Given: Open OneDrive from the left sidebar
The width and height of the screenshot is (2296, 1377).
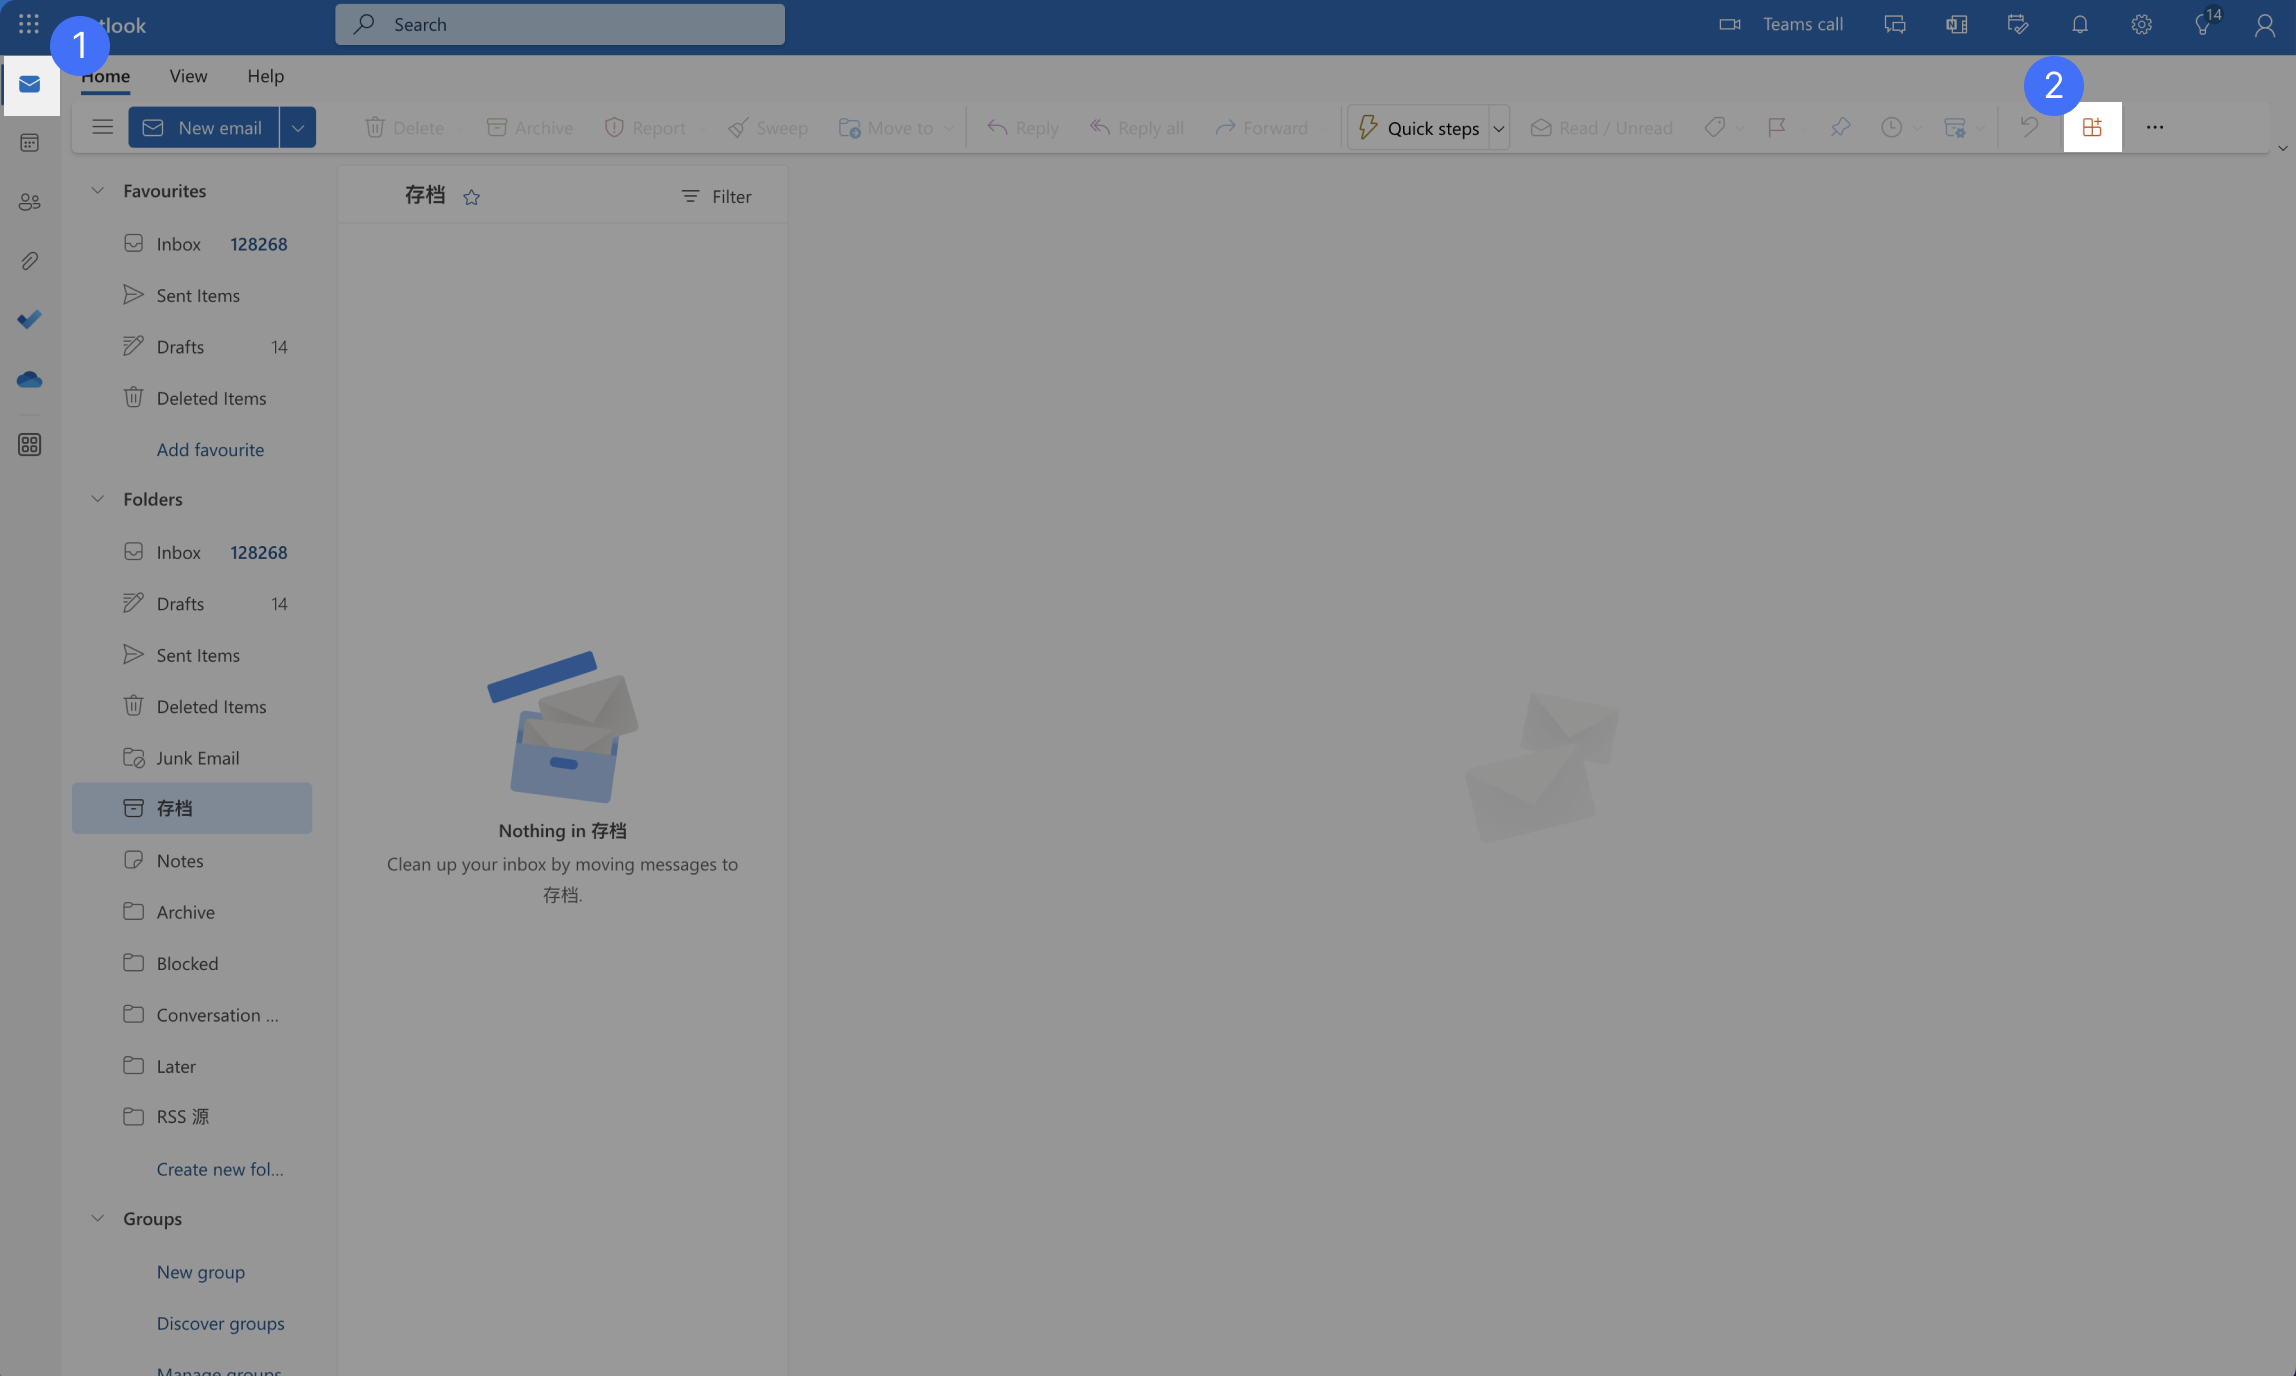Looking at the screenshot, I should coord(29,379).
